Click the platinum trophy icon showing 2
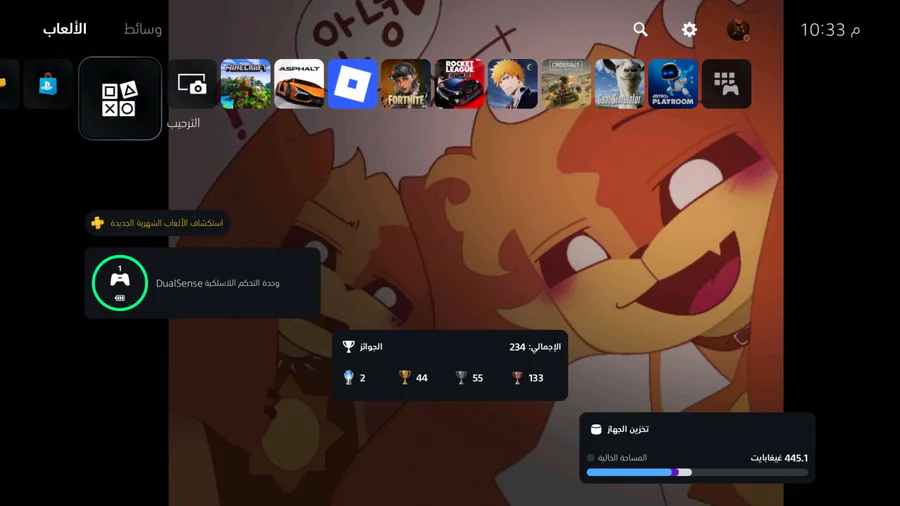This screenshot has width=900, height=506. coord(348,377)
